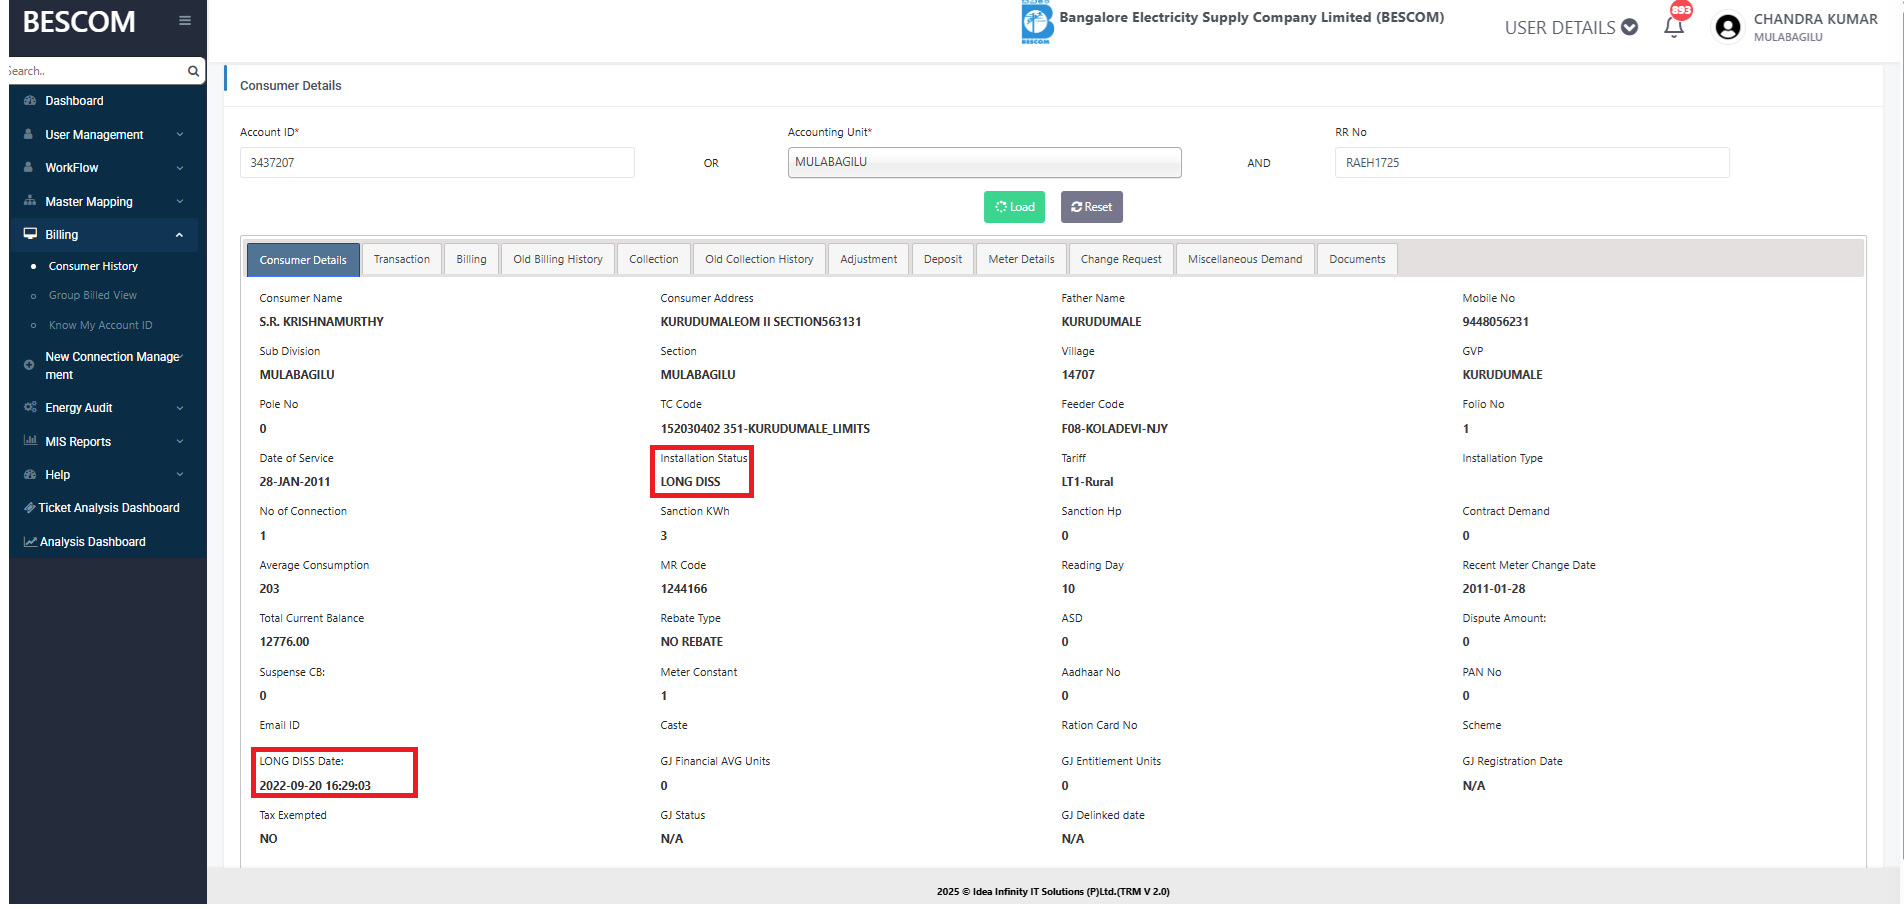
Task: Click the hamburger menu icon beside BESCOM
Action: click(x=185, y=21)
